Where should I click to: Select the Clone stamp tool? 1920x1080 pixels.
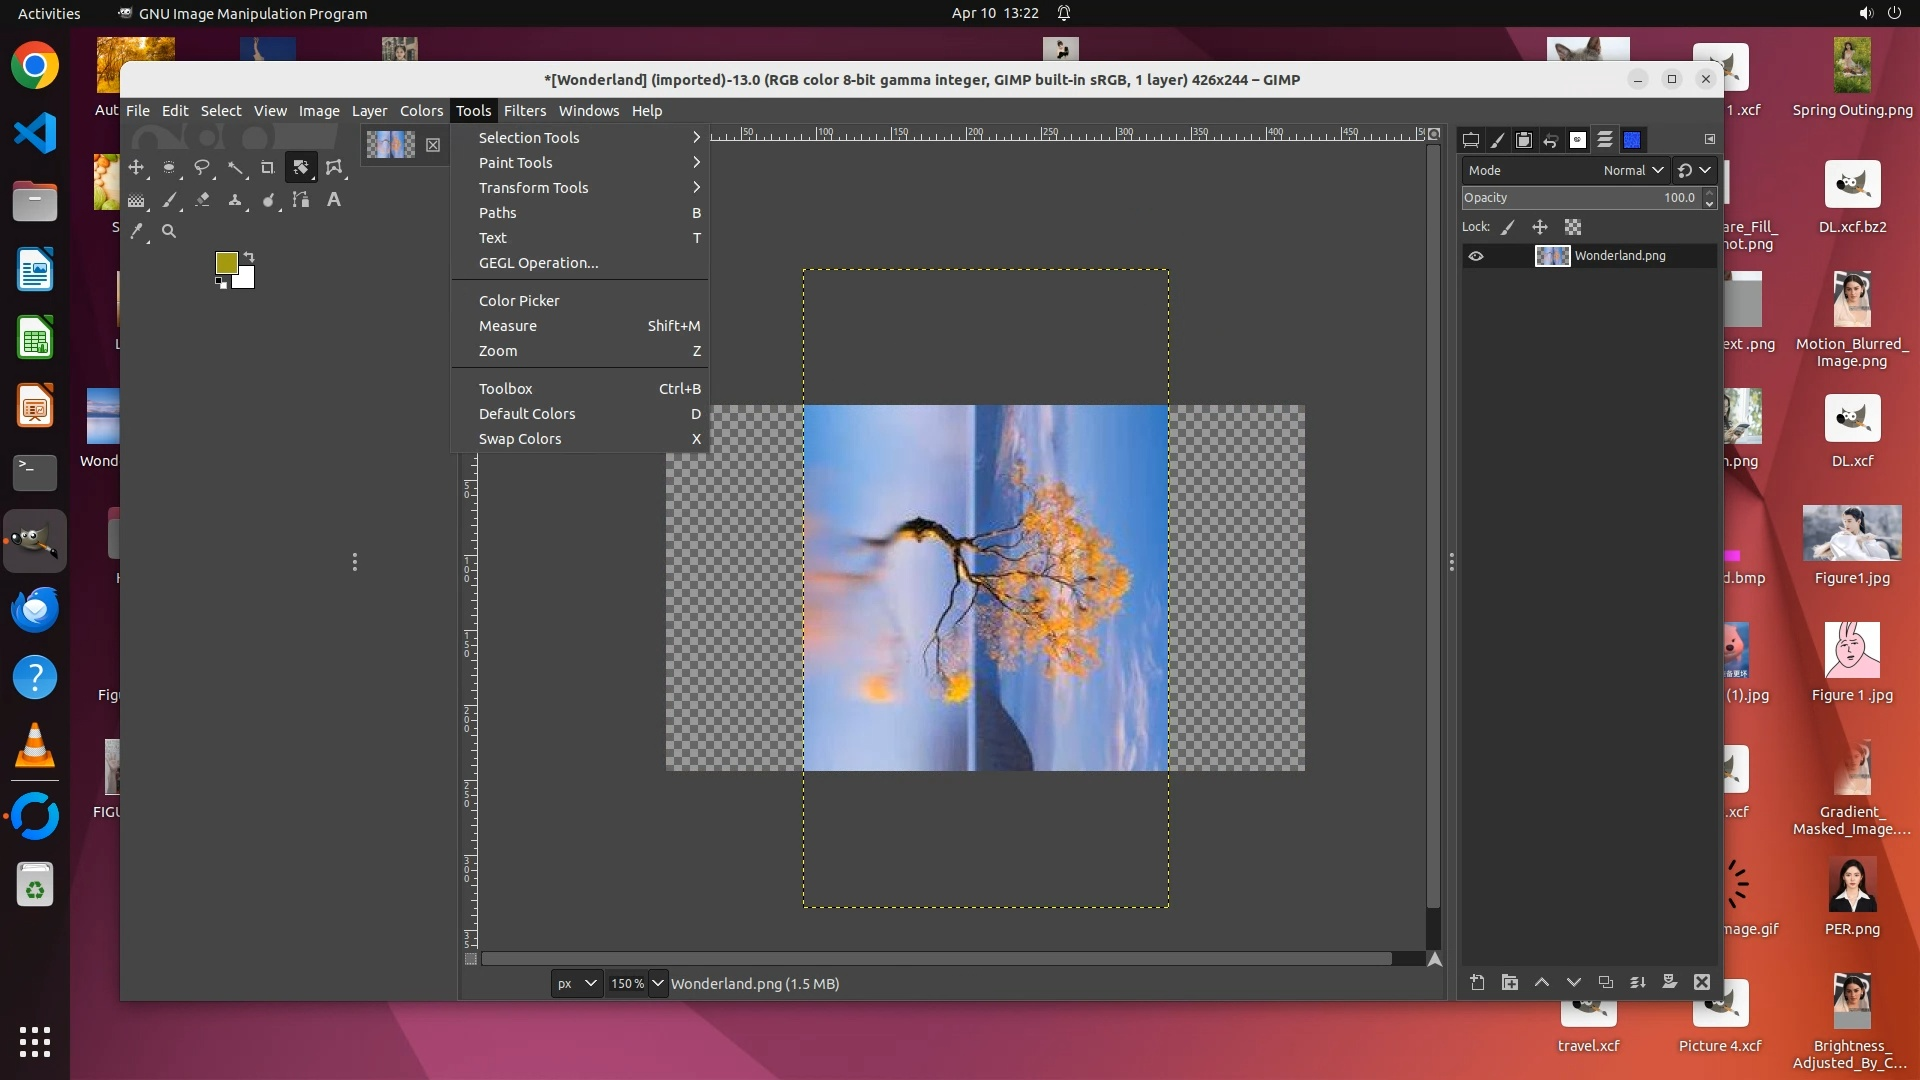point(235,200)
